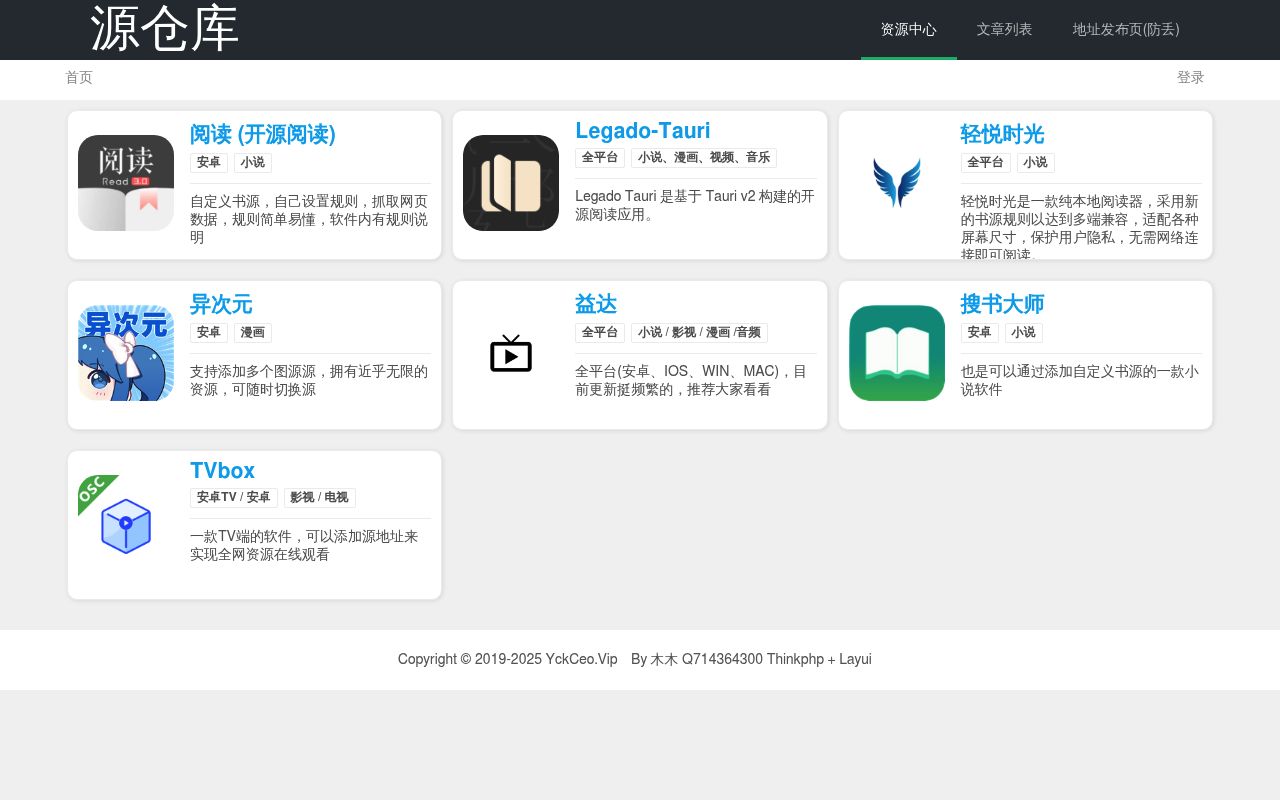Click the 安卓TV / 安卓 tag

click(234, 498)
